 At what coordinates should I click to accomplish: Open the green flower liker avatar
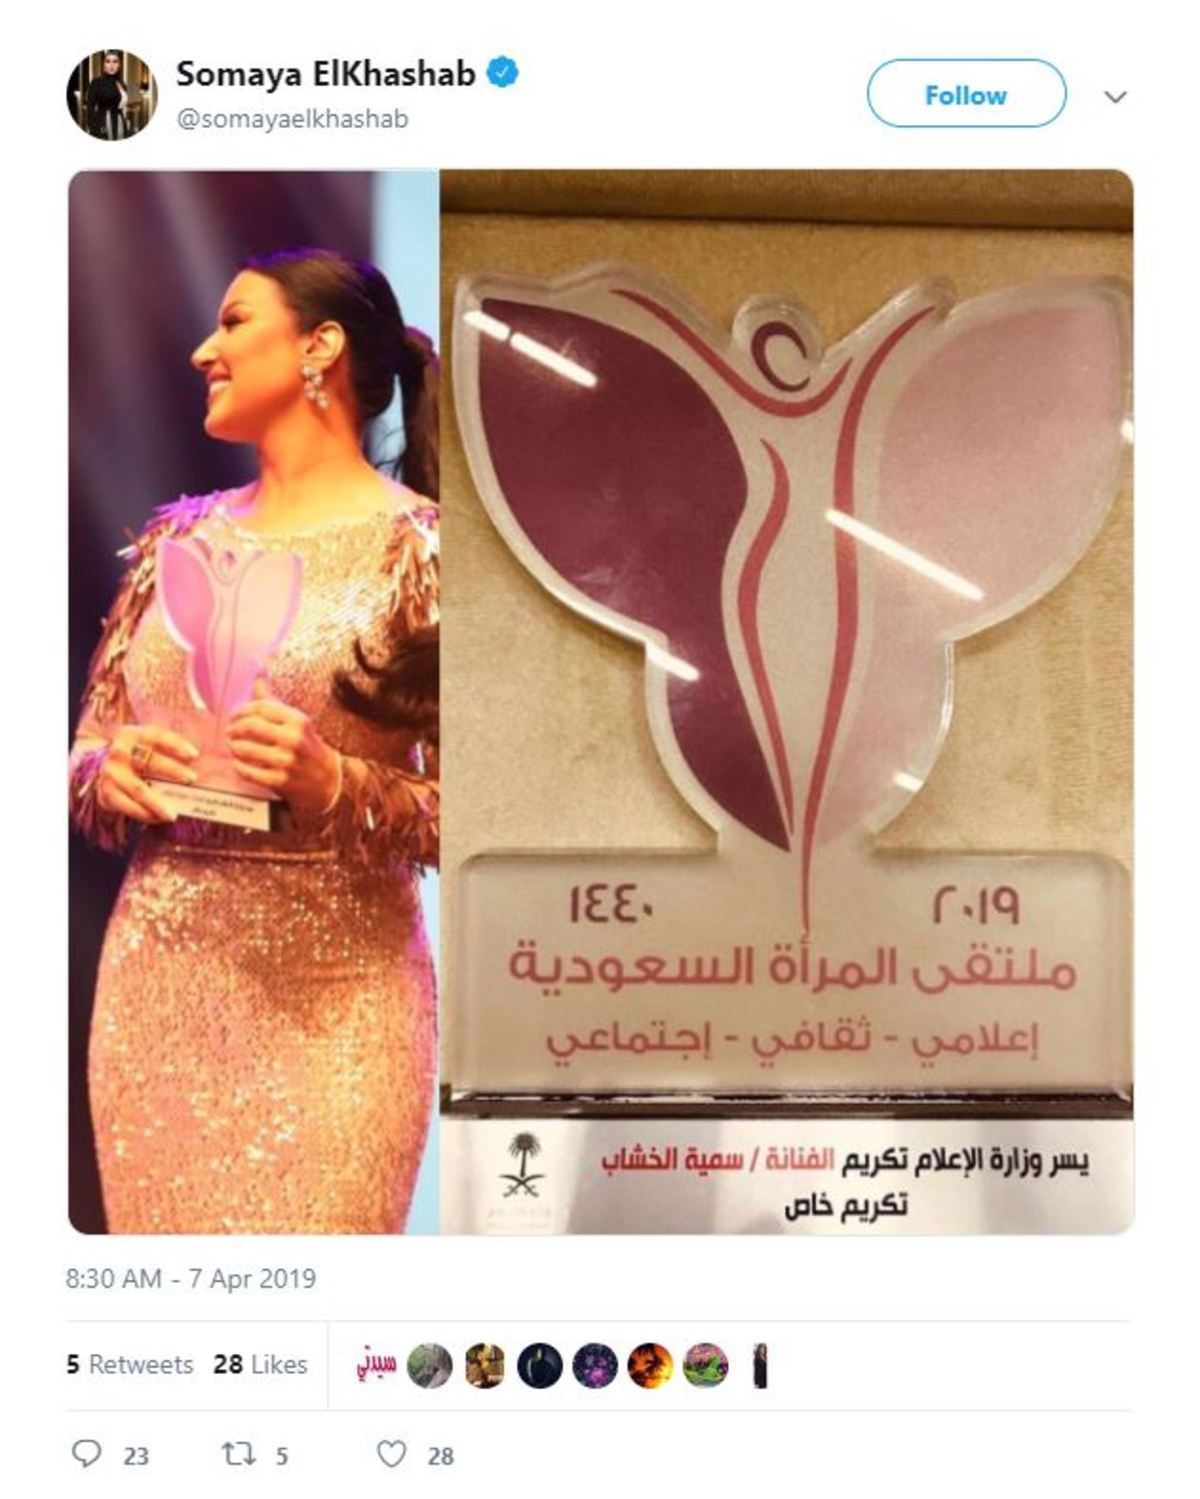point(706,1366)
